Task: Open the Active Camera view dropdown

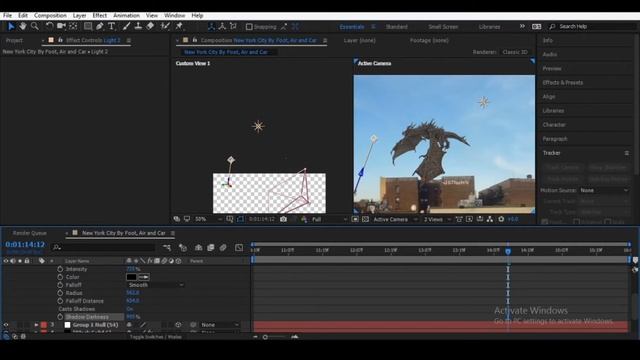Action: [x=396, y=219]
